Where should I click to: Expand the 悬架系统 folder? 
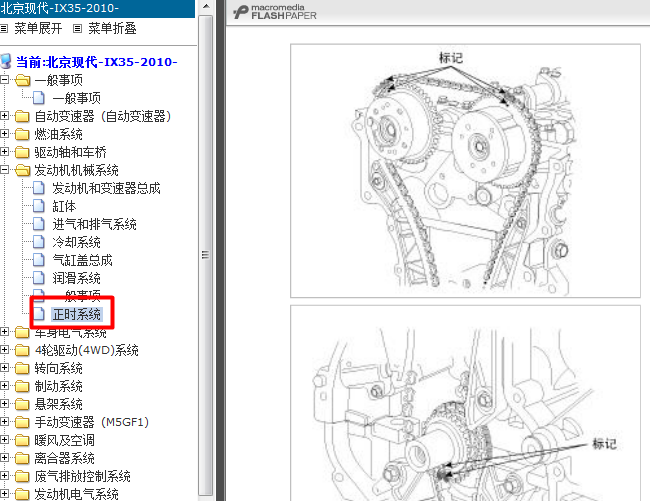point(4,404)
